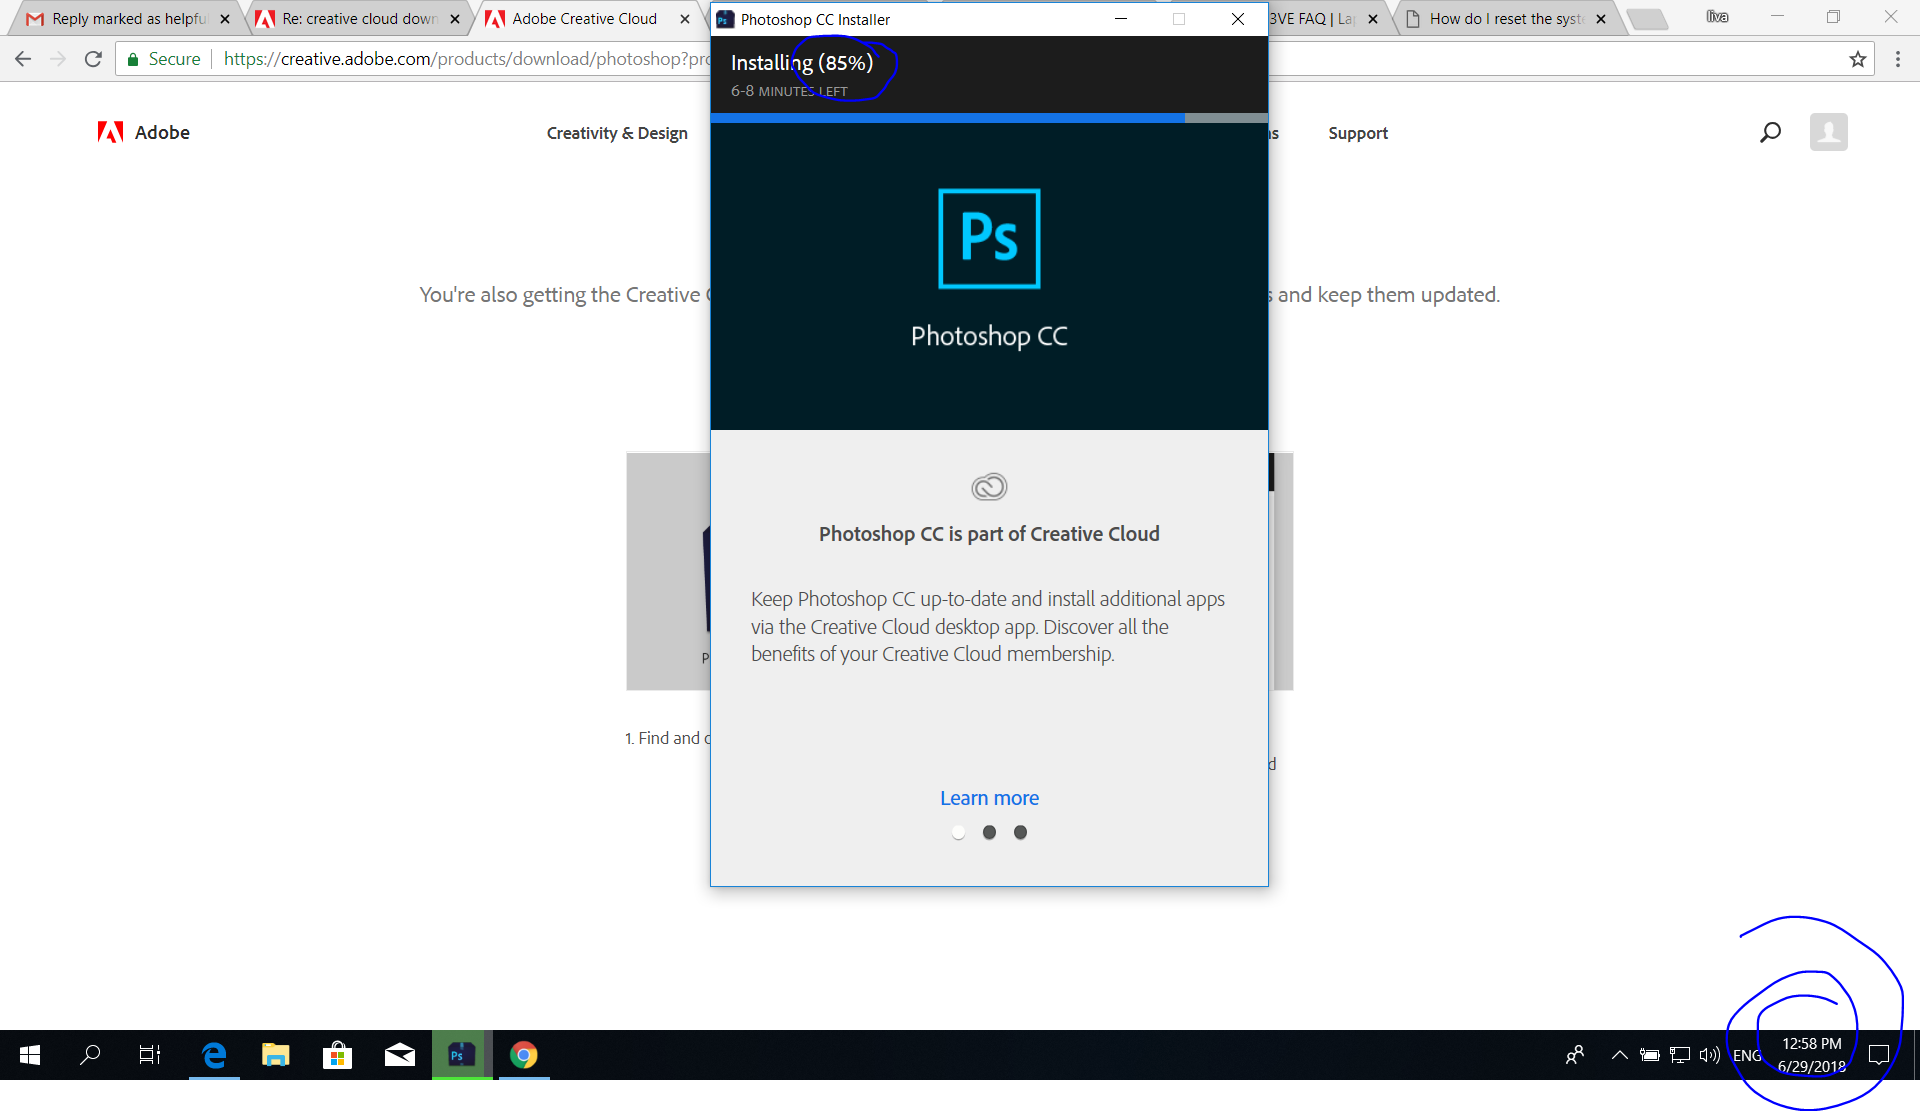Click ENG language indicator
The image size is (1920, 1111).
click(1747, 1056)
